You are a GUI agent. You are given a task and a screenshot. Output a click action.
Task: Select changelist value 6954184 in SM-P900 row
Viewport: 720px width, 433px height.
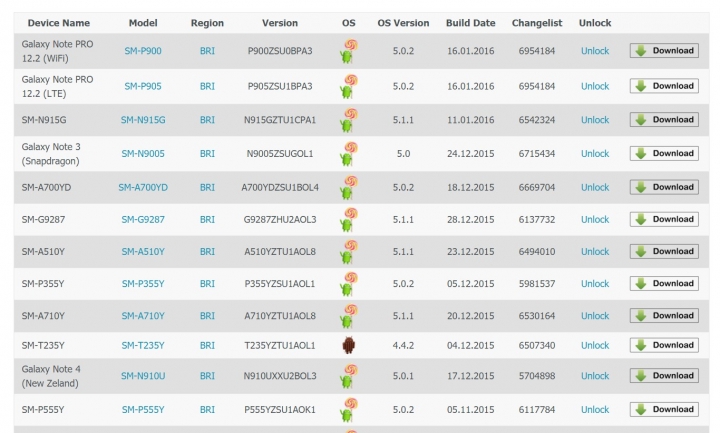point(537,51)
